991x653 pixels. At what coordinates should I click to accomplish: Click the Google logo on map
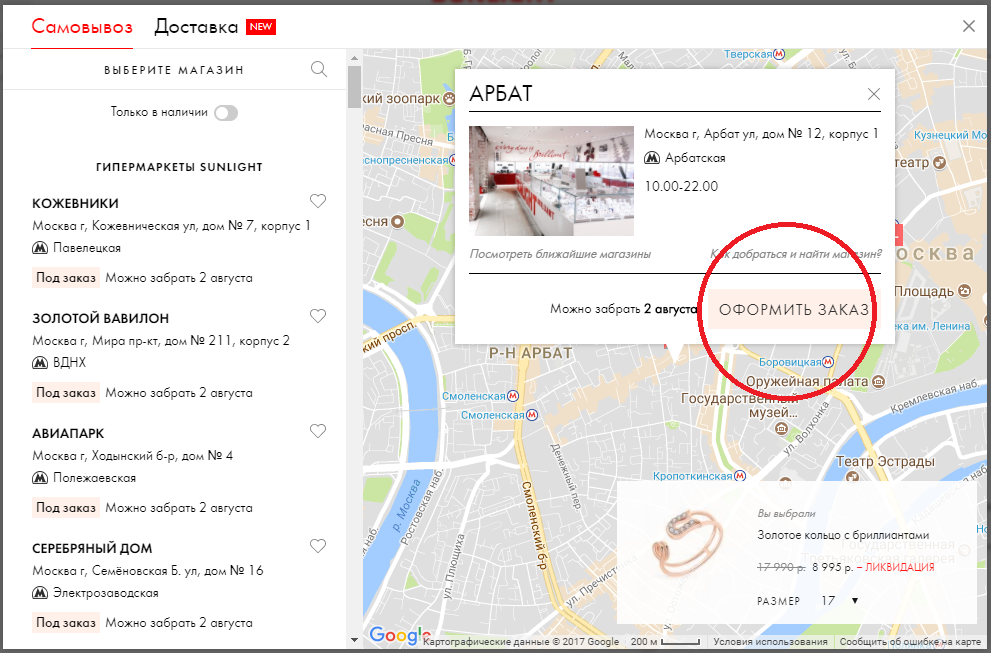tap(399, 635)
